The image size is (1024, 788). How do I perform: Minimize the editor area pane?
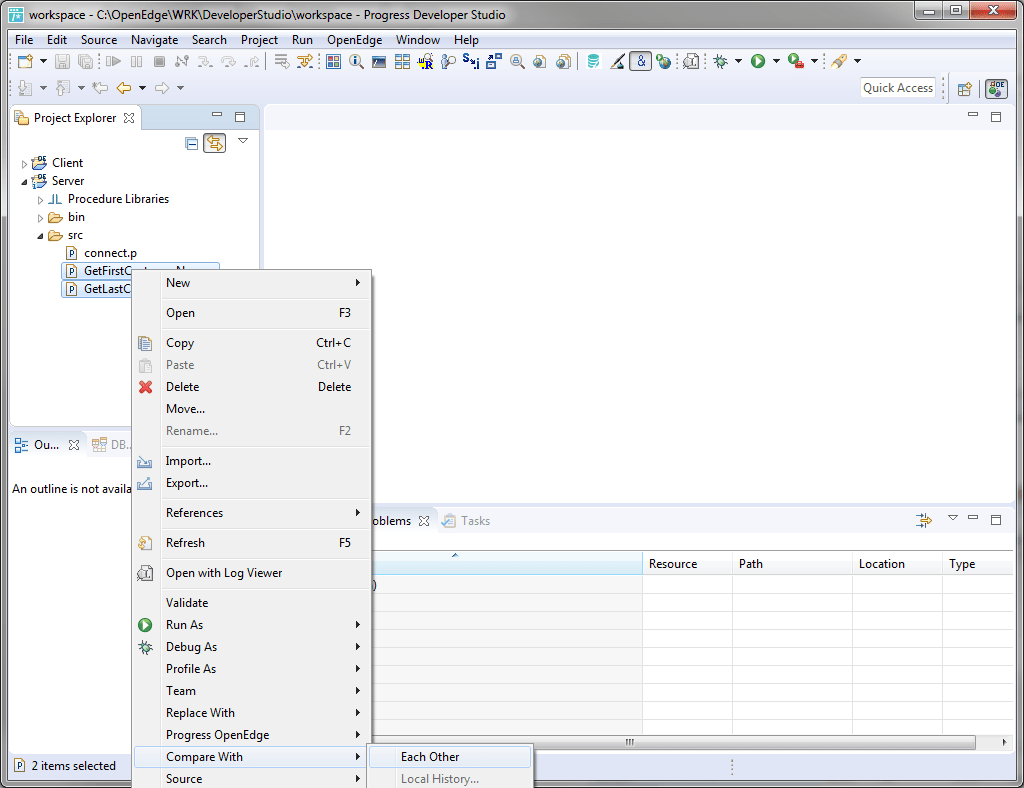point(973,115)
